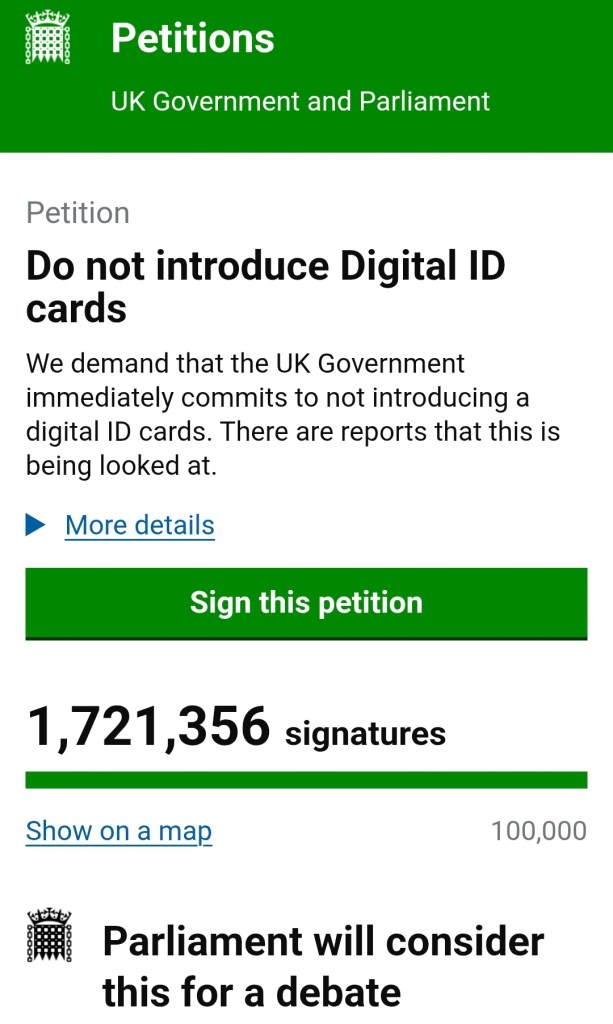Viewport: 613px width, 1024px height.
Task: Open the Show on a map link
Action: (x=118, y=831)
